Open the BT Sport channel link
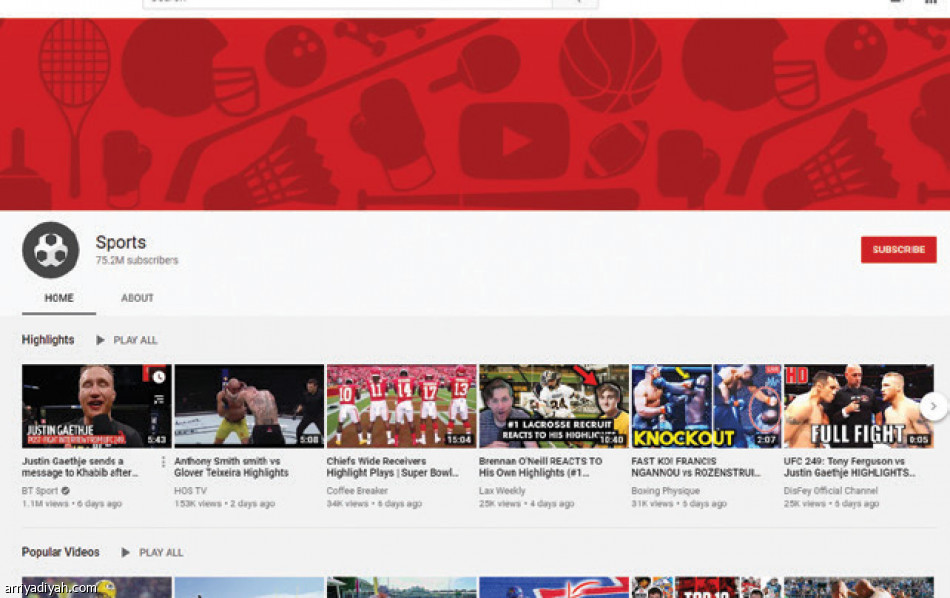 (x=41, y=491)
